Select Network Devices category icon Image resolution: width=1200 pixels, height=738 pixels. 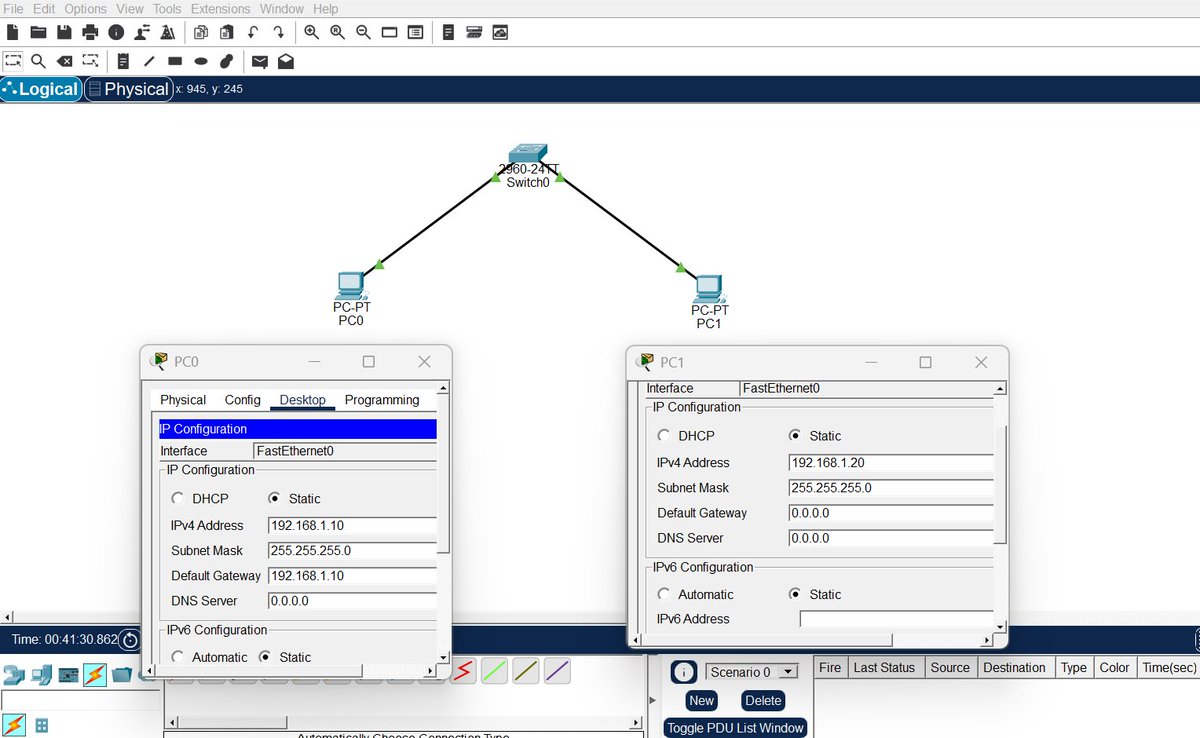pos(14,675)
